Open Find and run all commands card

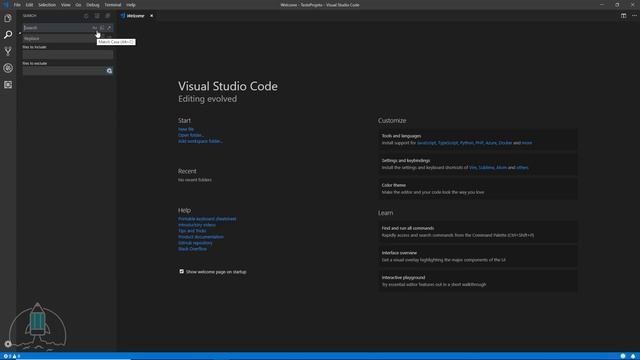pos(478,232)
